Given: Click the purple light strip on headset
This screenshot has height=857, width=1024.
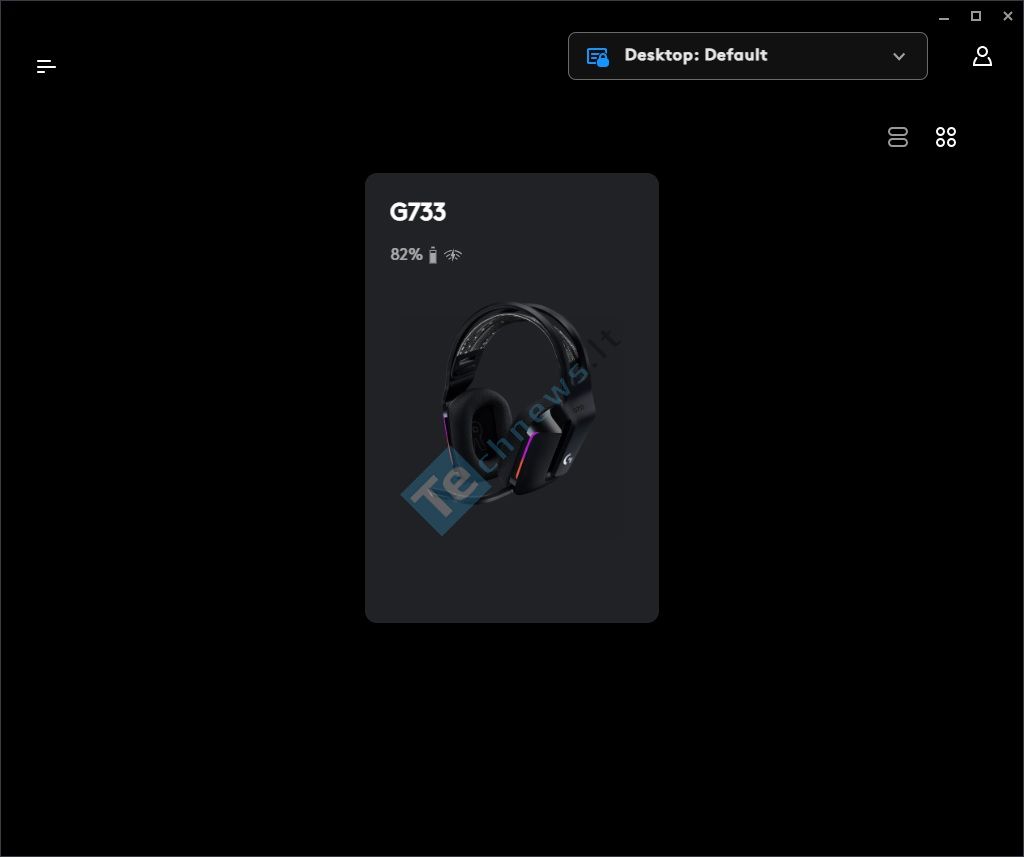Looking at the screenshot, I should click(x=524, y=455).
